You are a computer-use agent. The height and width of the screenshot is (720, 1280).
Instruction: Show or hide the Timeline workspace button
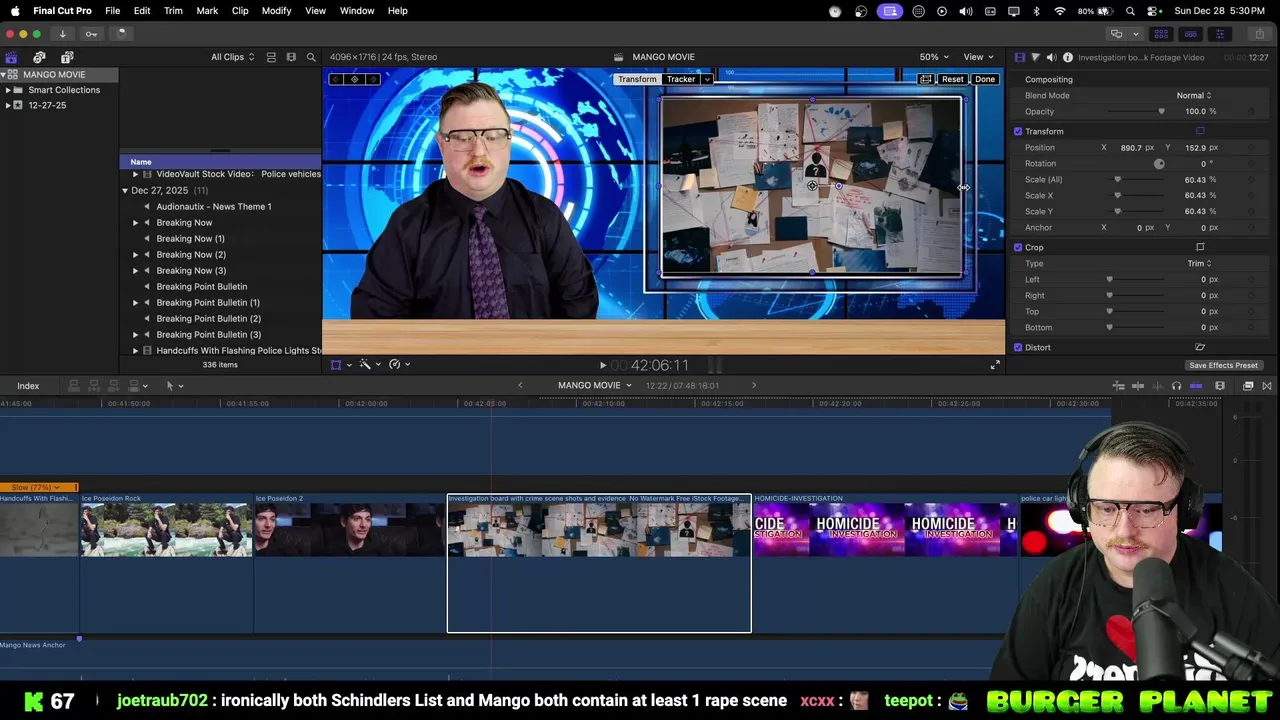1190,33
